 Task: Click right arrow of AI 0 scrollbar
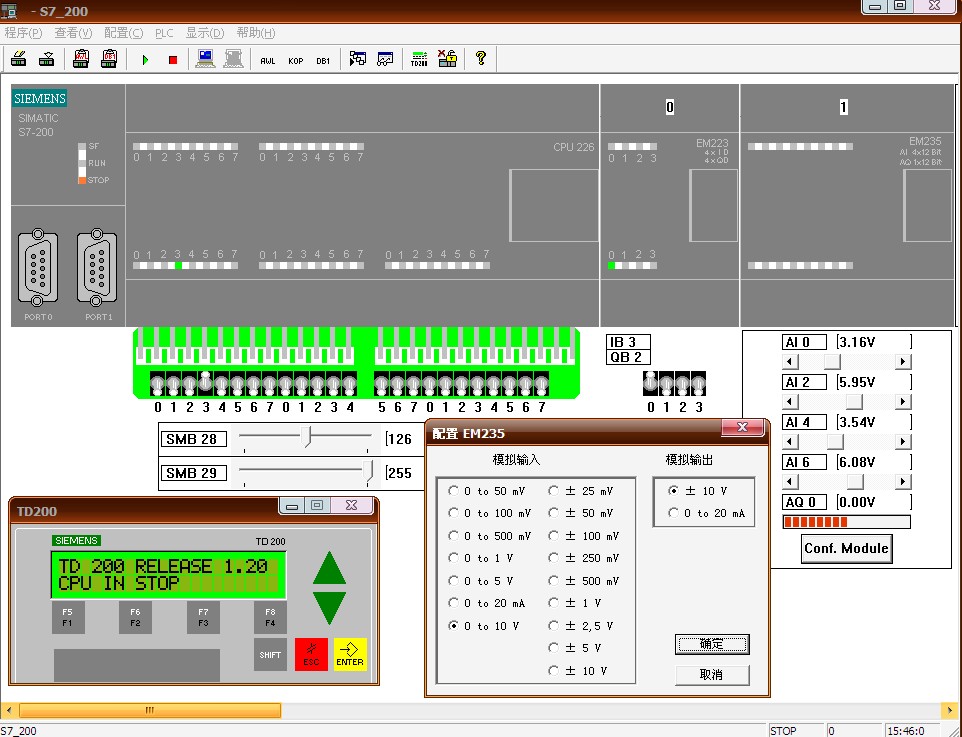tap(903, 362)
